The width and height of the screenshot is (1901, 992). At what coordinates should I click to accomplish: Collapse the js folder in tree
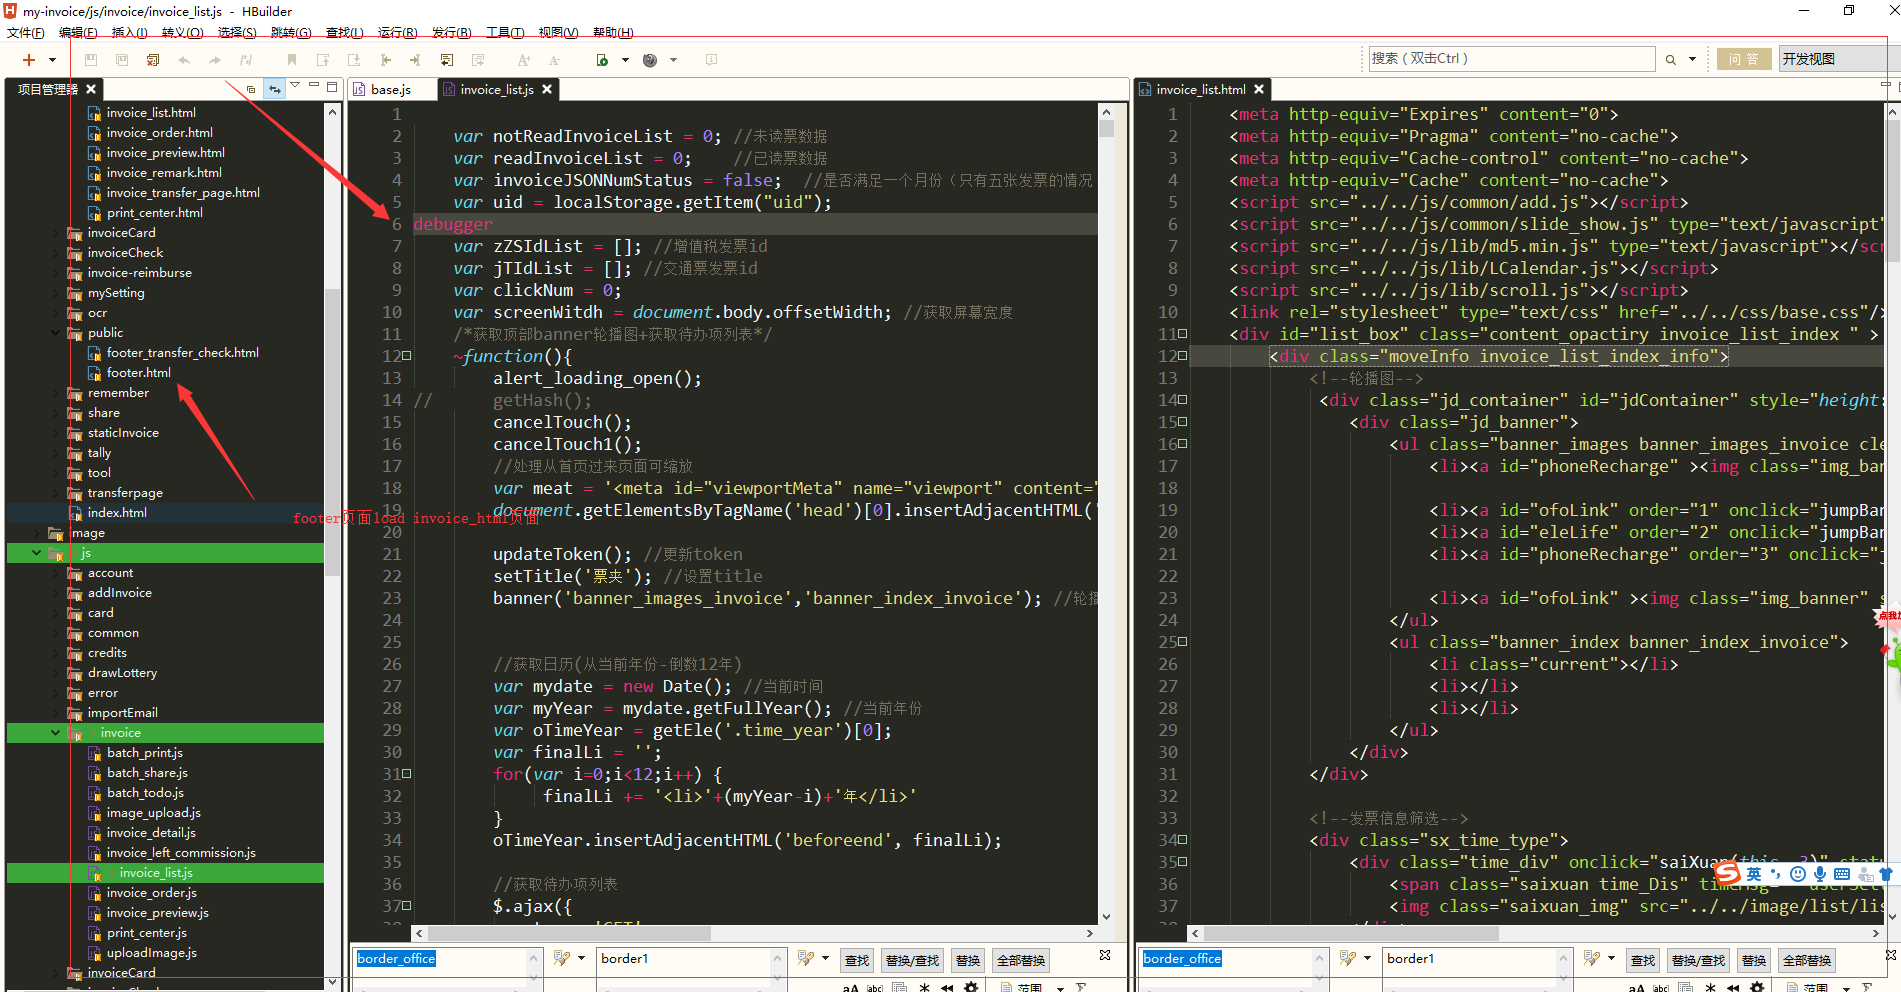tap(37, 553)
